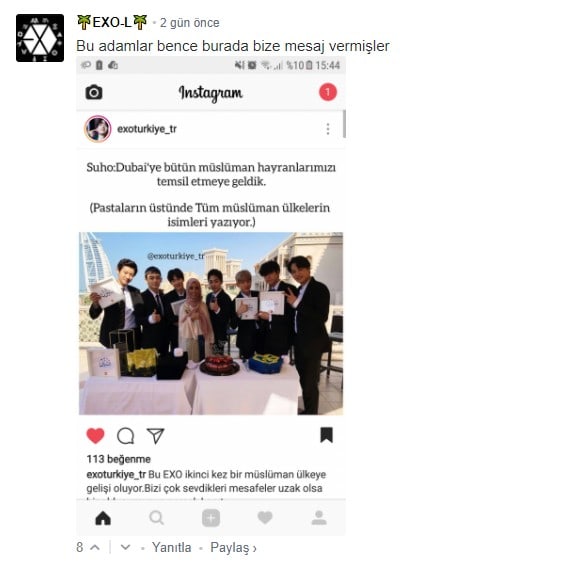
Task: Downvote the comment with down chevron
Action: (125, 547)
